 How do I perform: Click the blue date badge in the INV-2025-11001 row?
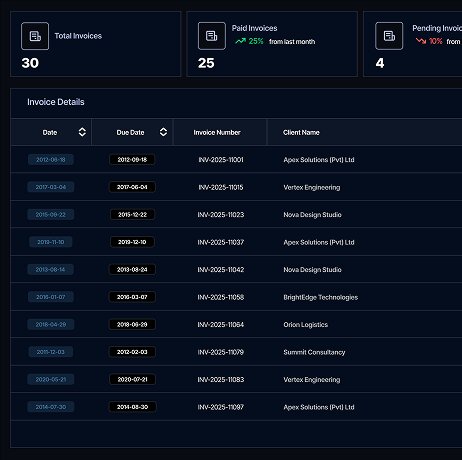tap(51, 160)
